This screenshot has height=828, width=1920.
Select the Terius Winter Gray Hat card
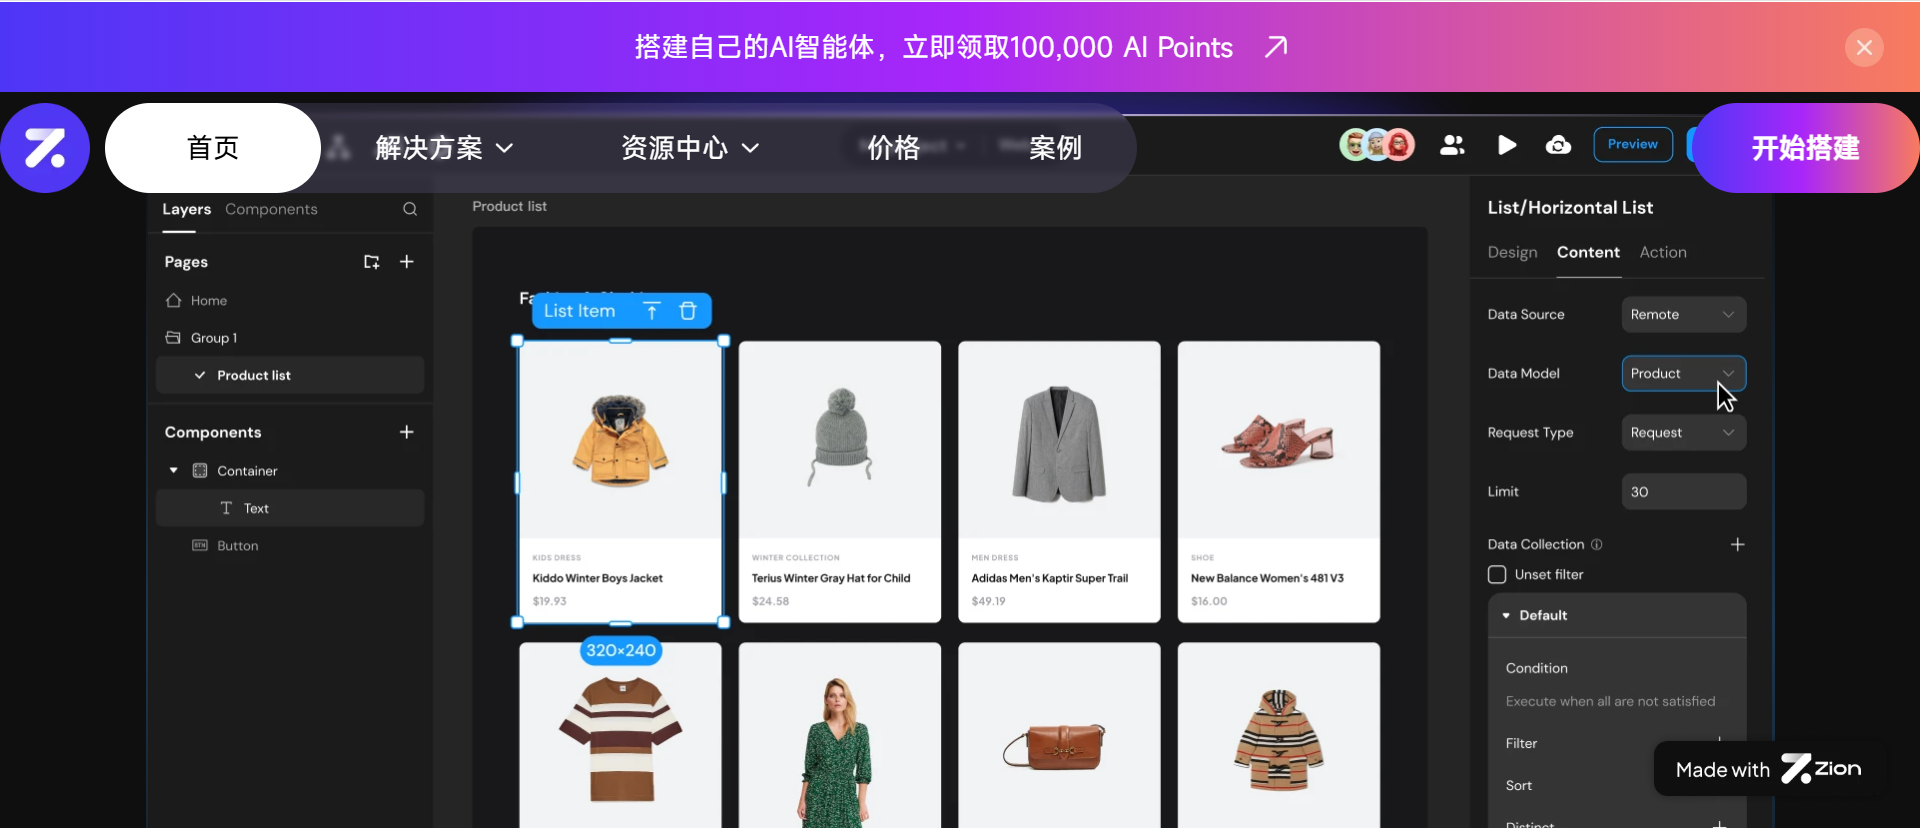tap(840, 482)
